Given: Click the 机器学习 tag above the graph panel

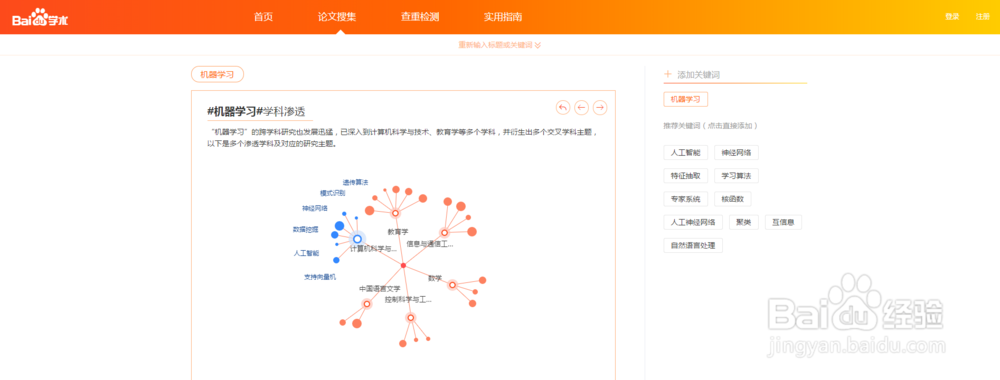Looking at the screenshot, I should click(217, 75).
